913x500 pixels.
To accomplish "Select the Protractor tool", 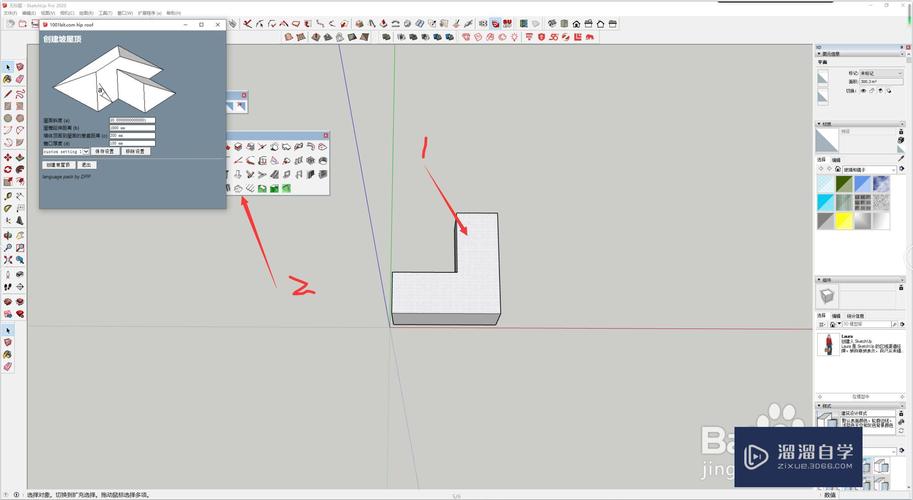I will tap(8, 208).
